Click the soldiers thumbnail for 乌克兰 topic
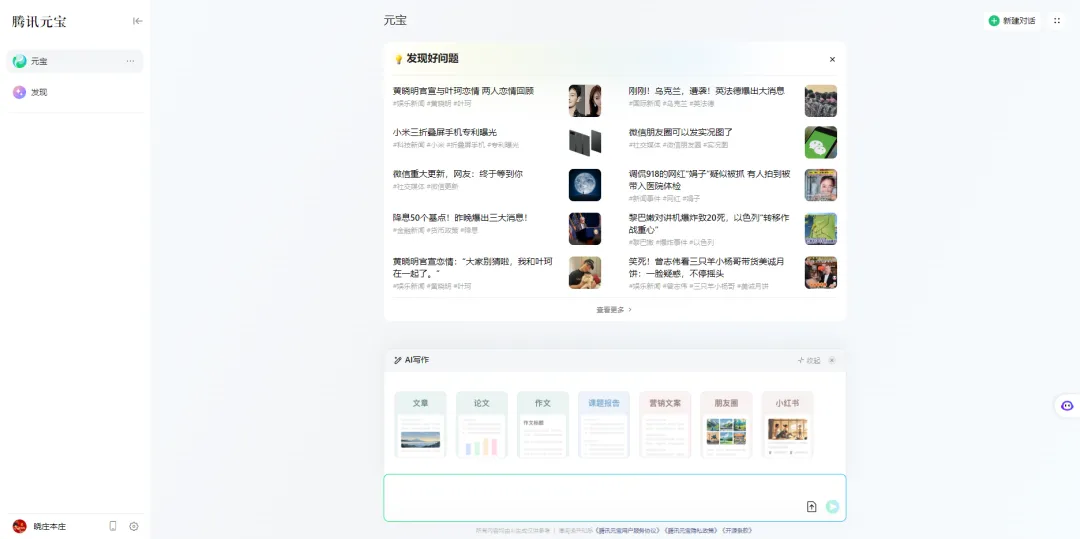Viewport: 1080px width, 539px height. click(x=821, y=101)
